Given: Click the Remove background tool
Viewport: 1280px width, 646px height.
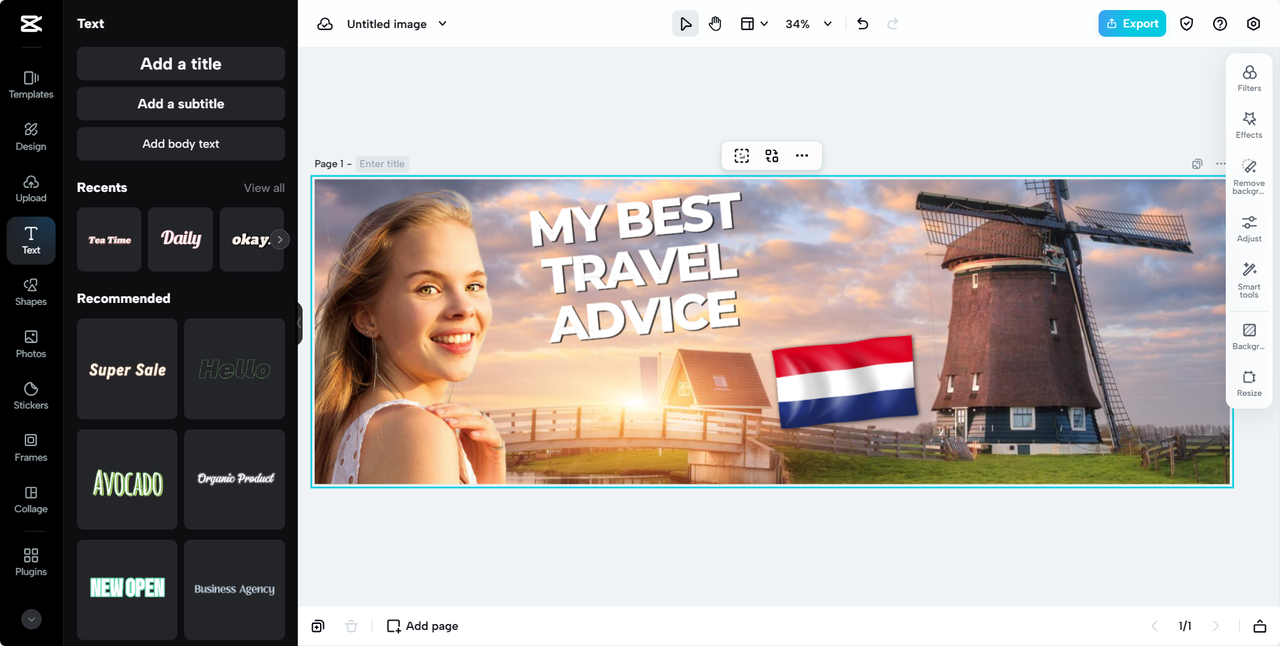Looking at the screenshot, I should (1249, 173).
